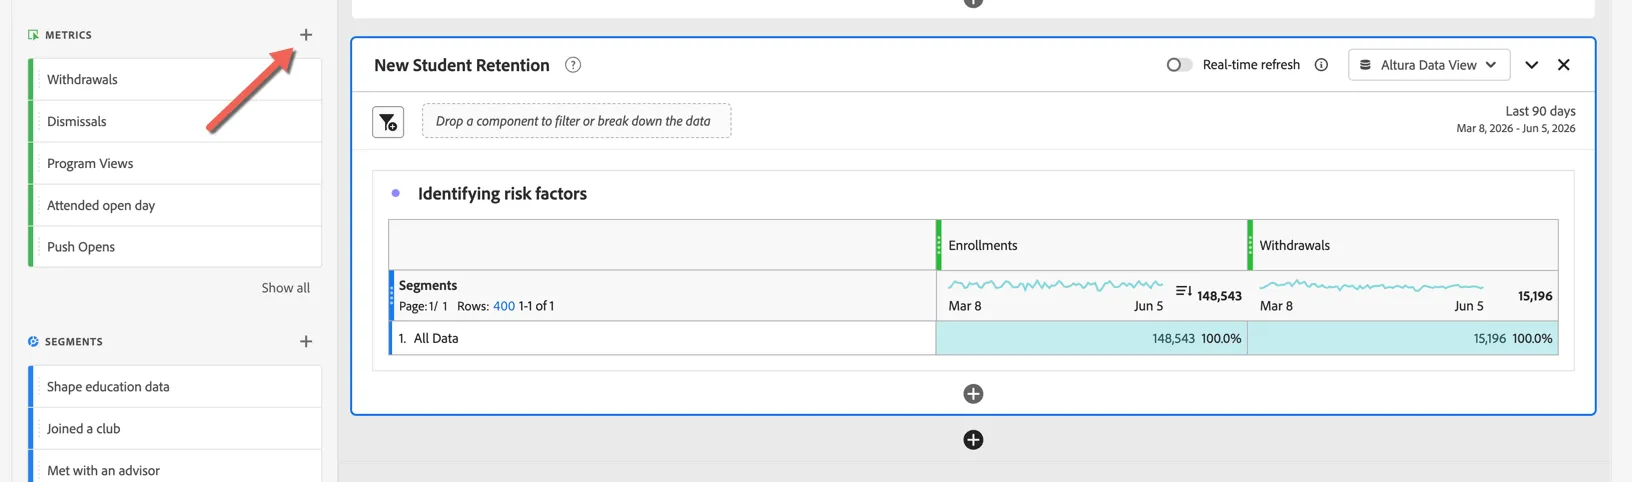The width and height of the screenshot is (1632, 482).
Task: Select Shape education data segment
Action: tap(175, 387)
